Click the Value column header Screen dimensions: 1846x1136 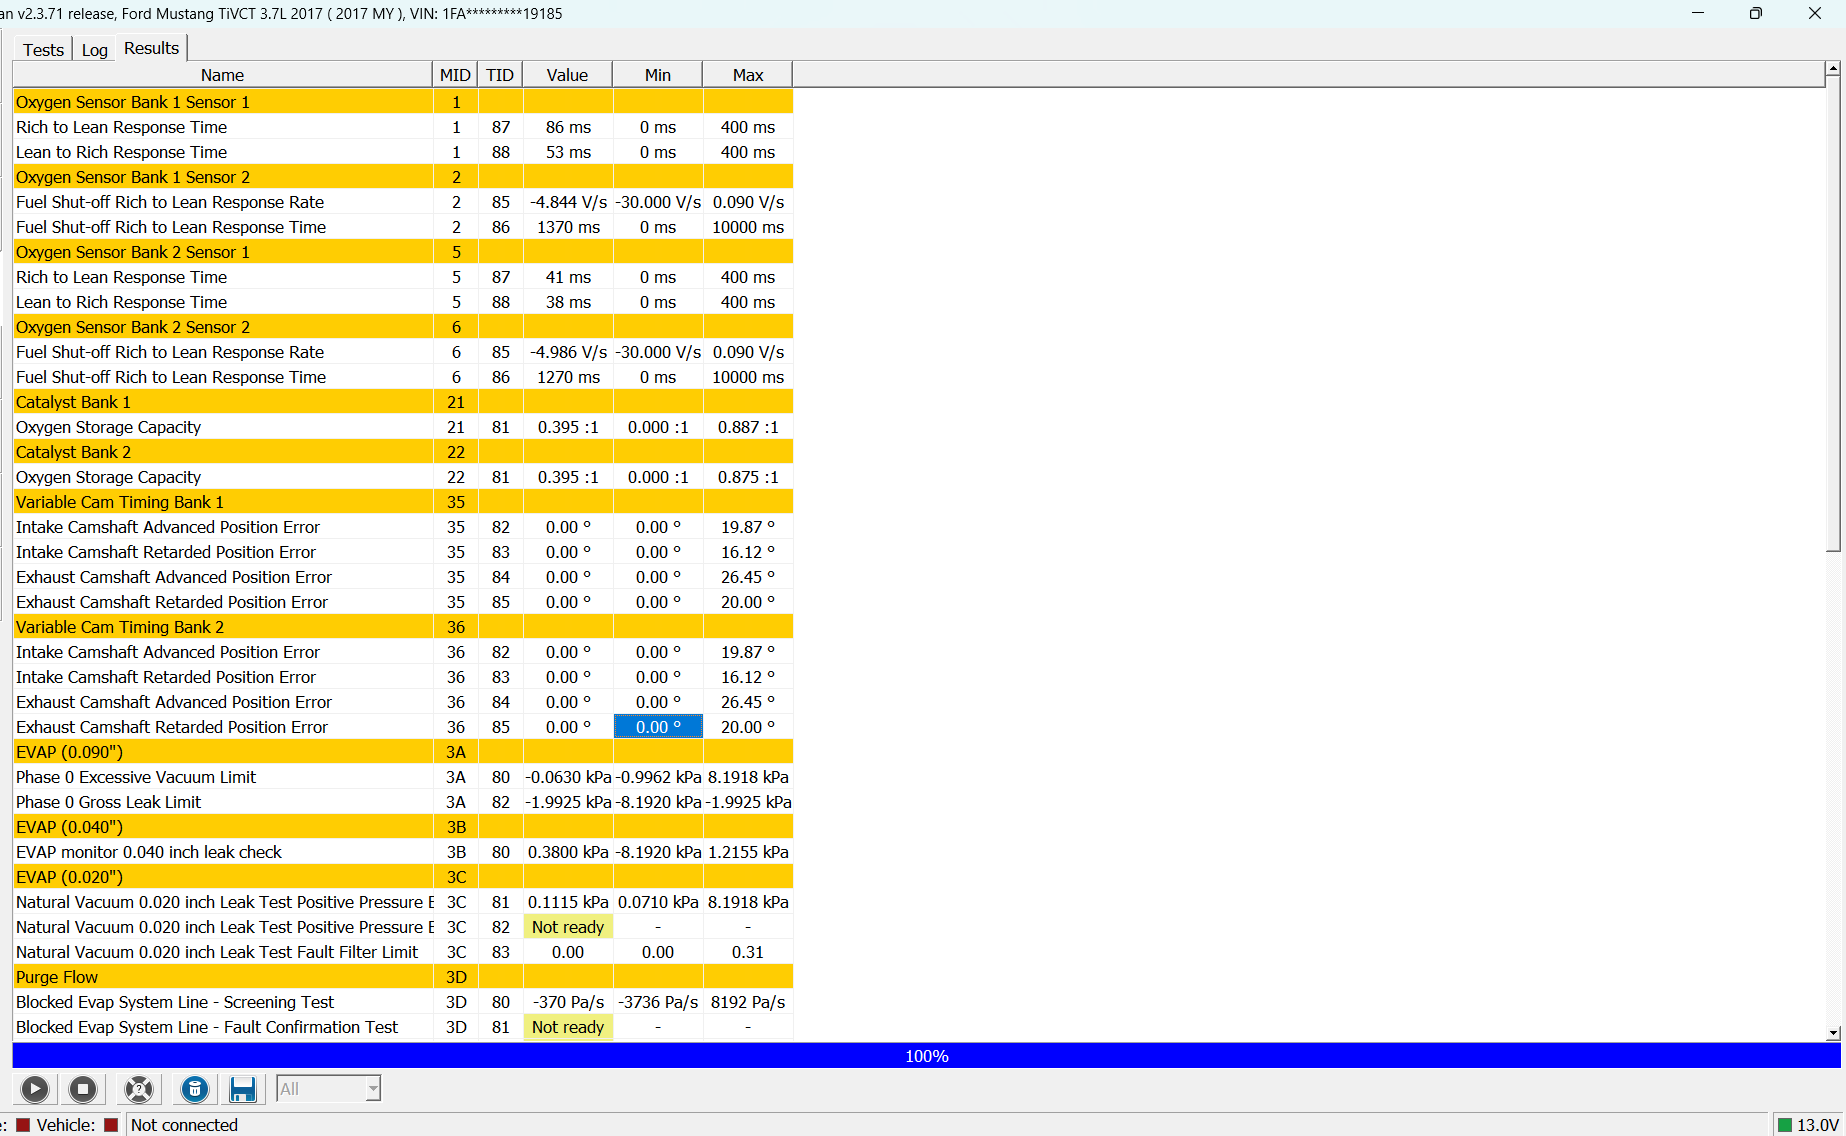(567, 75)
